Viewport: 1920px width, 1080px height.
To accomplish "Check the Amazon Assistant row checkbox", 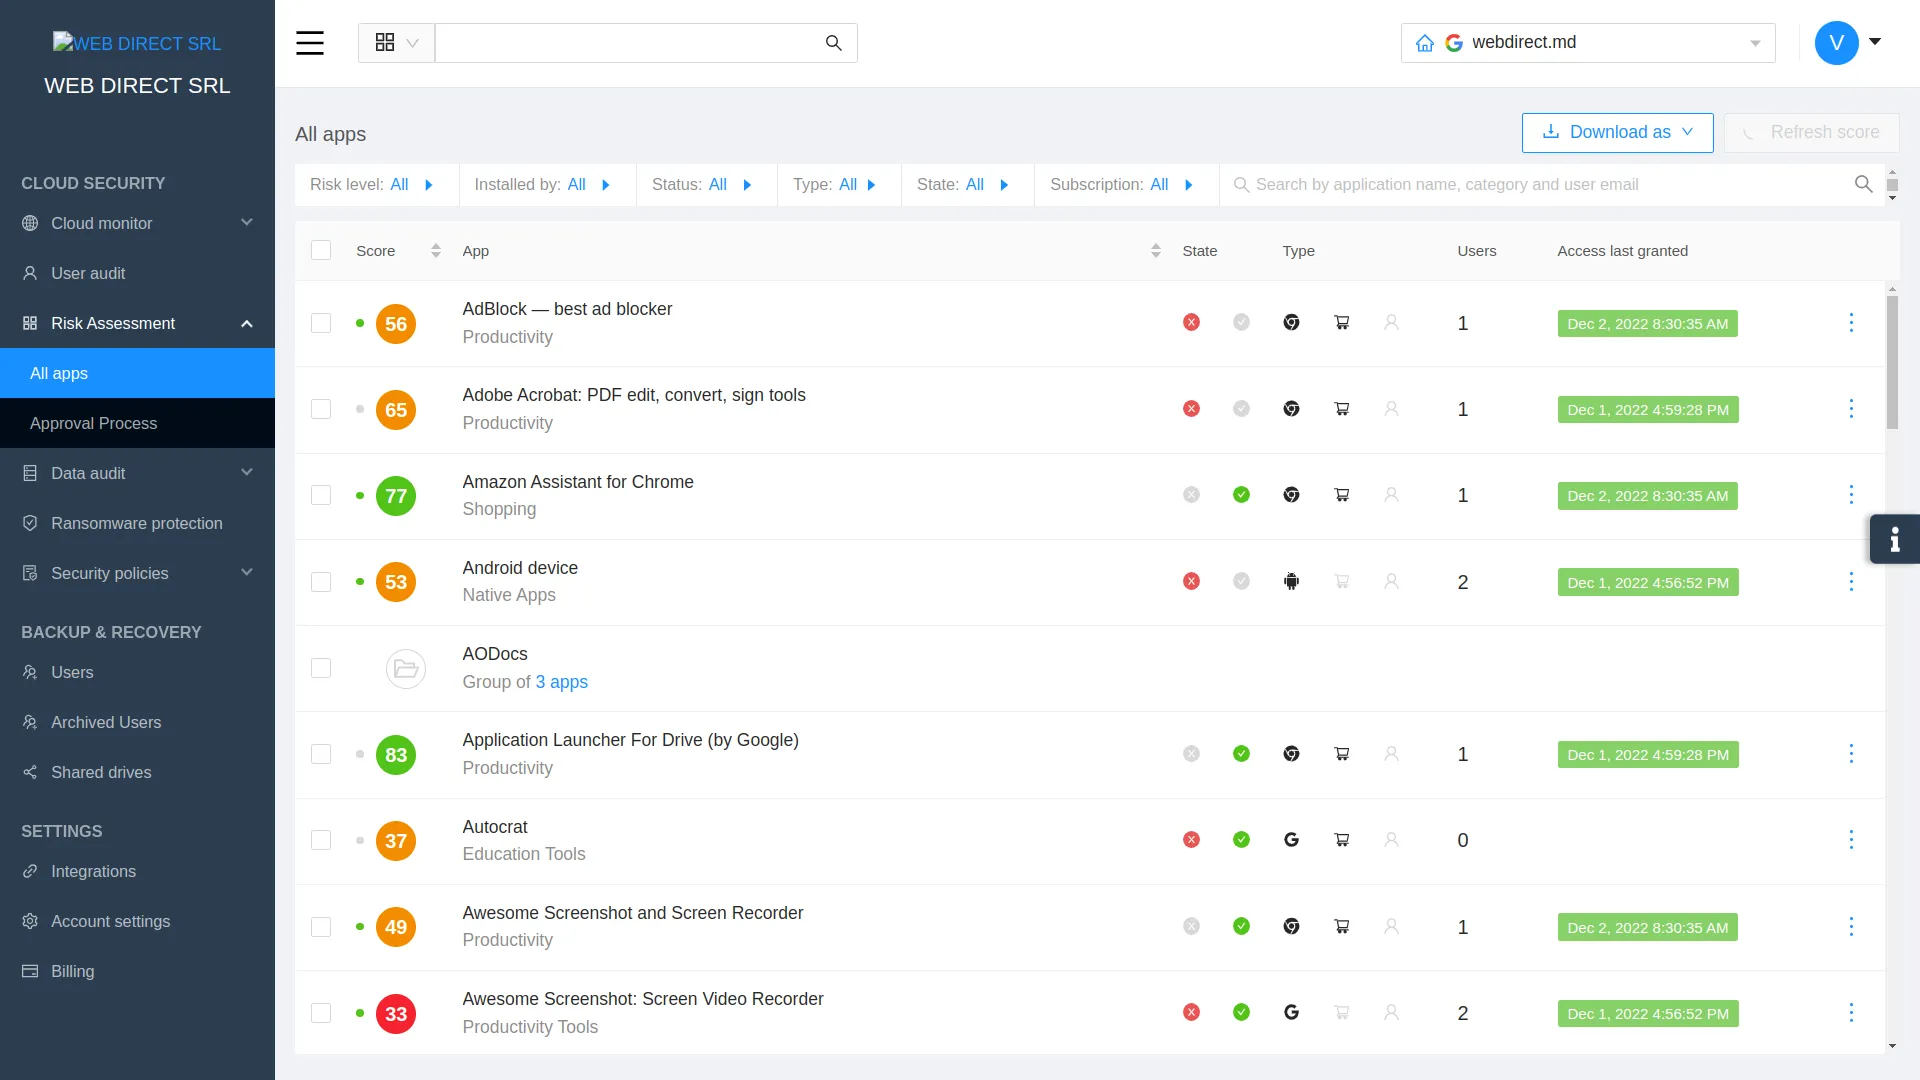I will [x=321, y=495].
